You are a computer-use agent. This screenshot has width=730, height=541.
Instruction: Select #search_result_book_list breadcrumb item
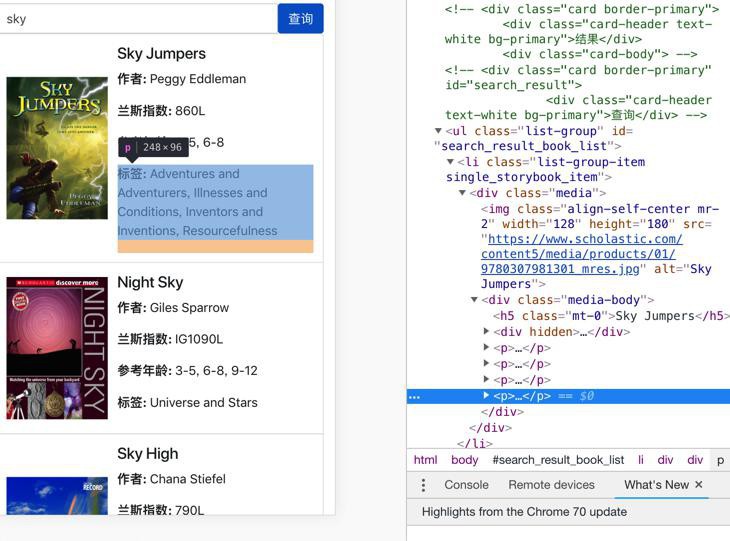click(558, 460)
